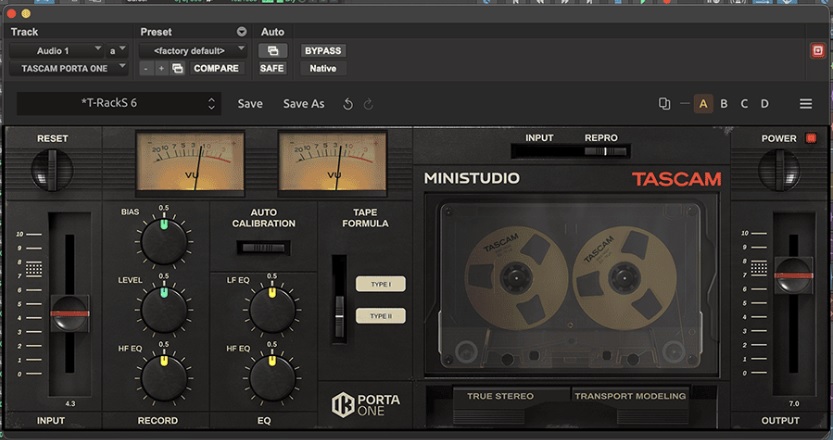
Task: Click the Save button
Action: pos(250,104)
